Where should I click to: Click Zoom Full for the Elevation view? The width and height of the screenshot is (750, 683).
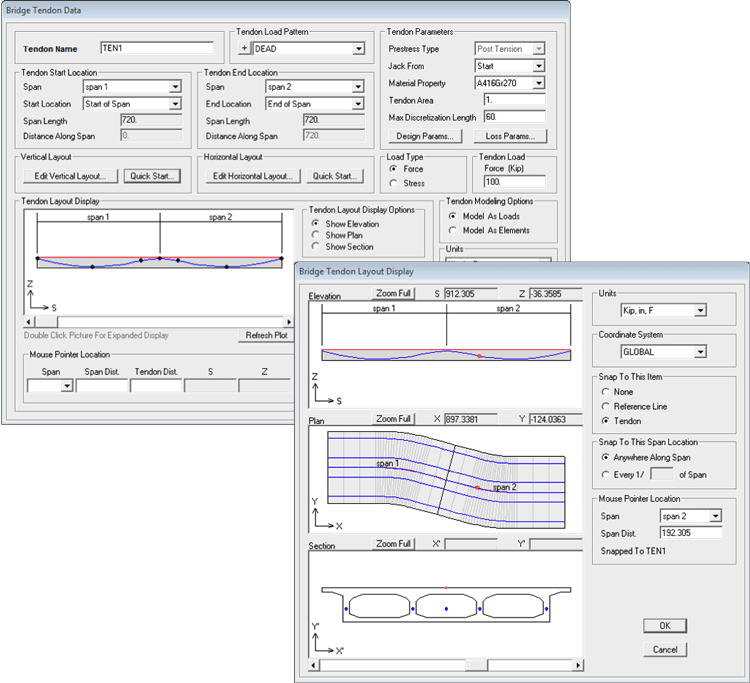393,293
